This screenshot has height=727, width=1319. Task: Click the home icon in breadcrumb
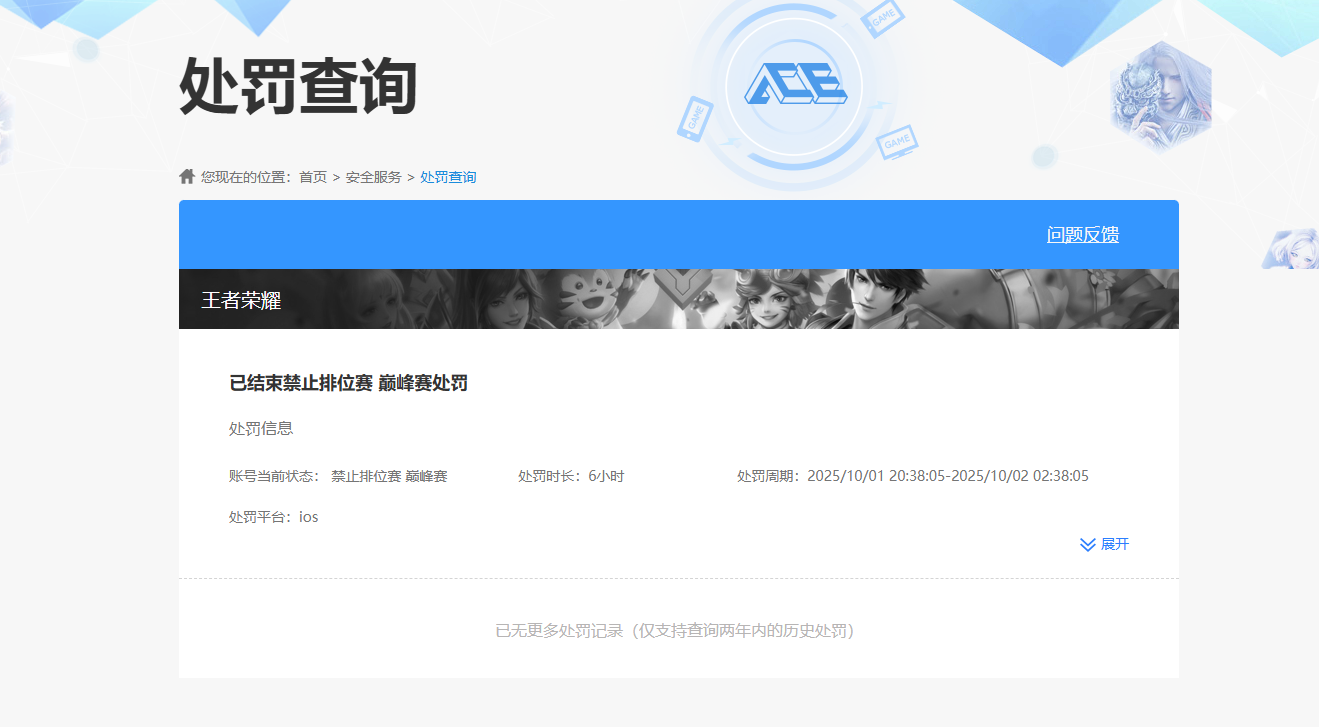187,176
